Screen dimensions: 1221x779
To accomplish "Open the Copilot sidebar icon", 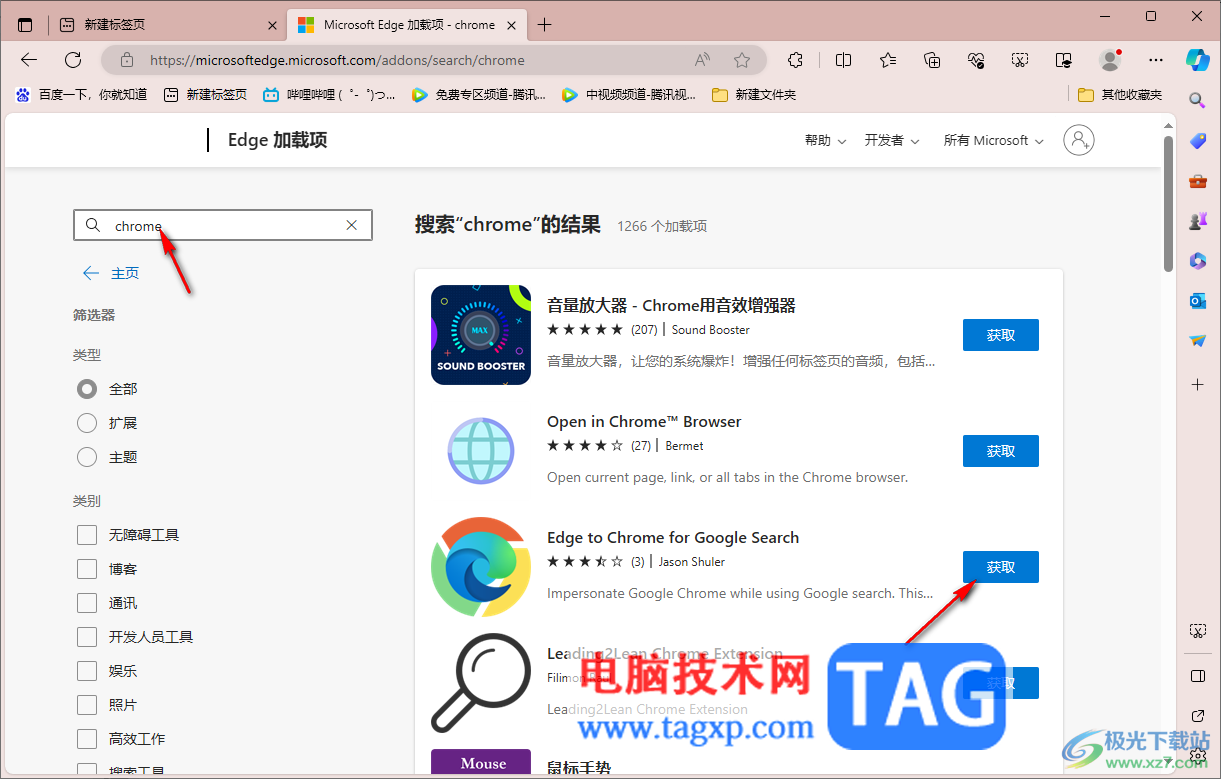I will coord(1198,59).
